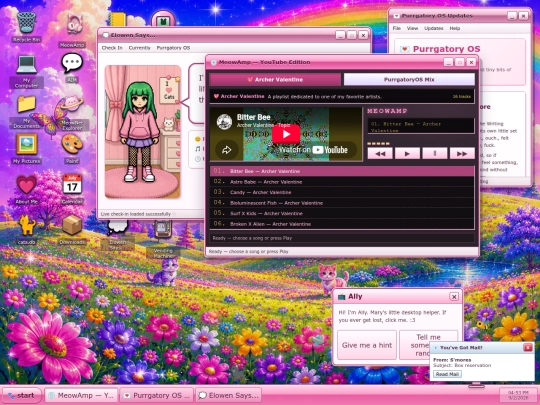Open Check In menu in Elowen Says
Image resolution: width=540 pixels, height=405 pixels.
[x=112, y=48]
